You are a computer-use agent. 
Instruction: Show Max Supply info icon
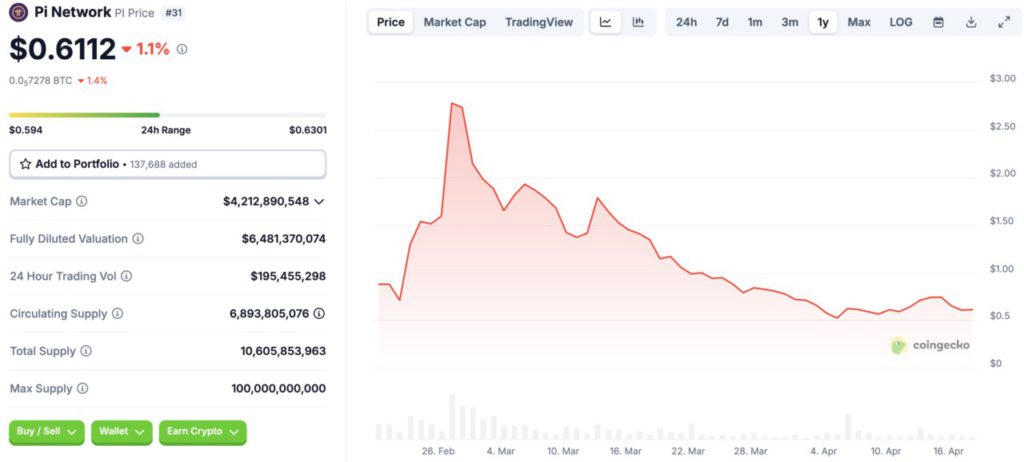coord(82,388)
